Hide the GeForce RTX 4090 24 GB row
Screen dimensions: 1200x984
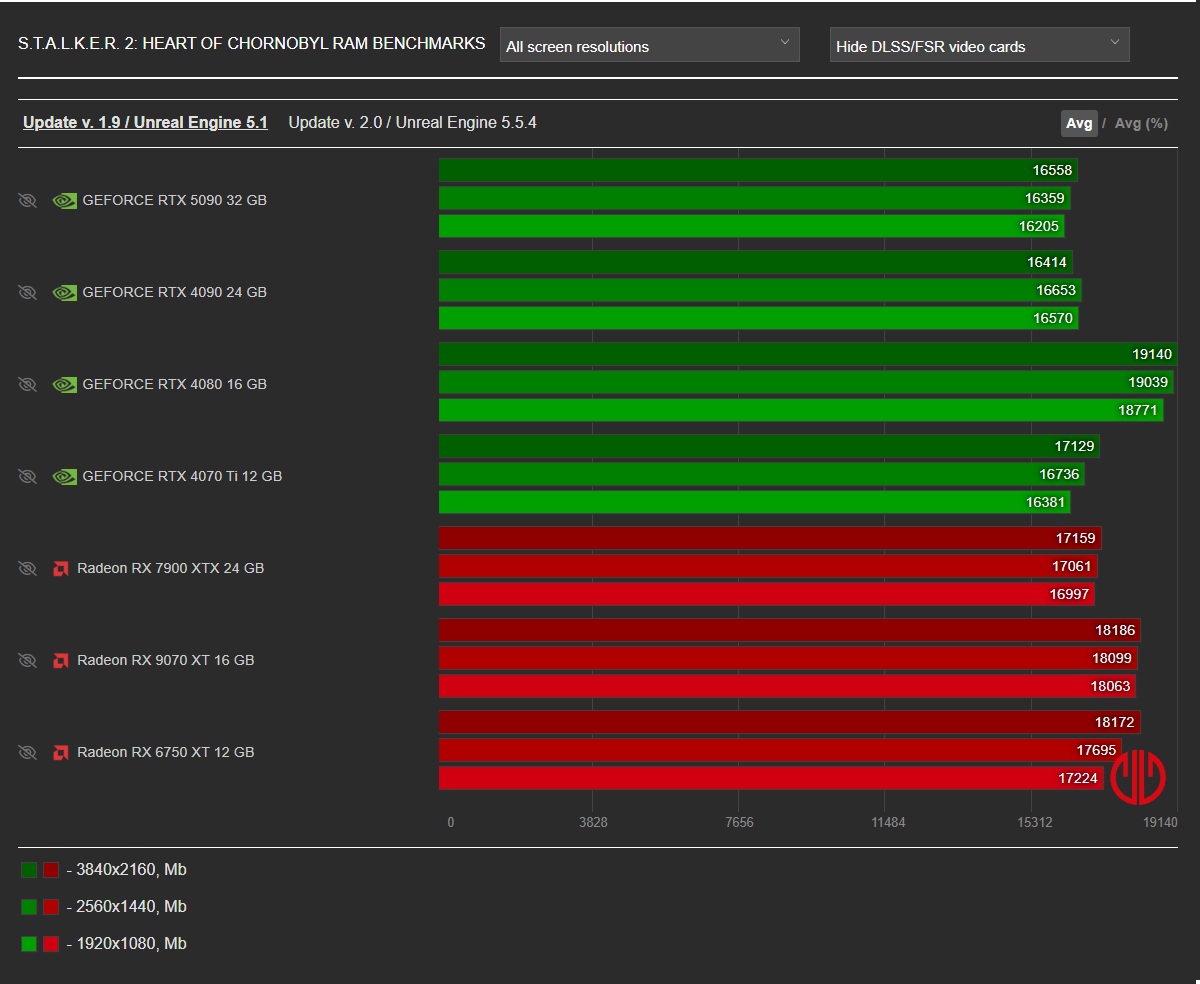pos(27,292)
